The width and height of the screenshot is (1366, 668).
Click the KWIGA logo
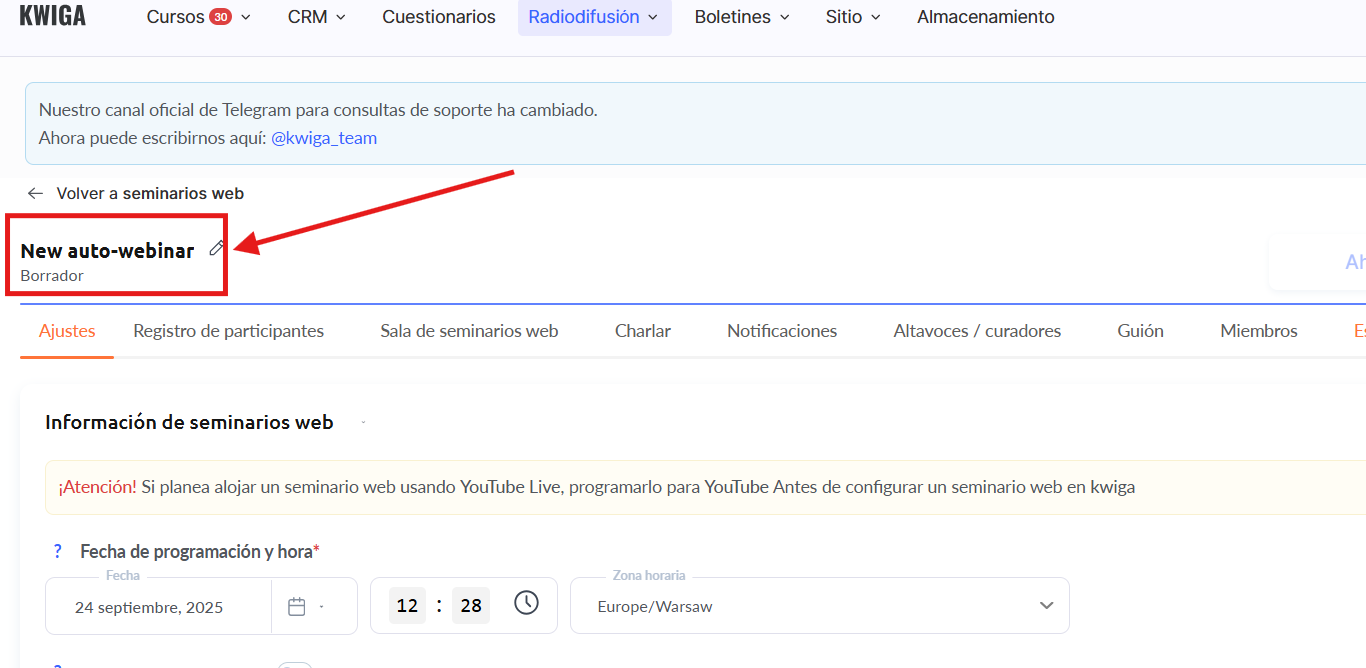pos(53,17)
